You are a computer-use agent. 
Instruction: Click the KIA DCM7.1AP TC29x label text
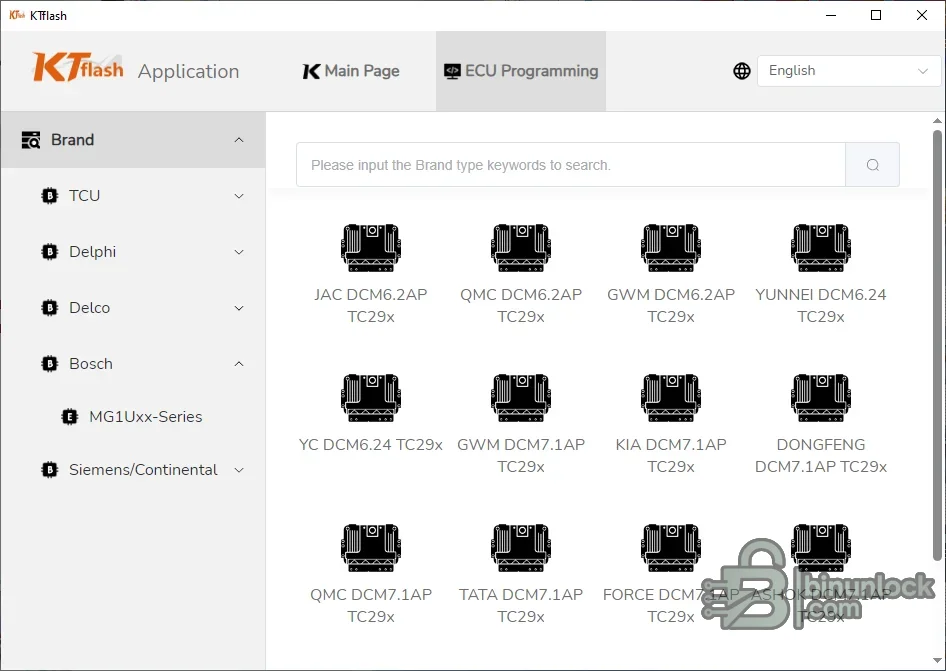point(671,456)
